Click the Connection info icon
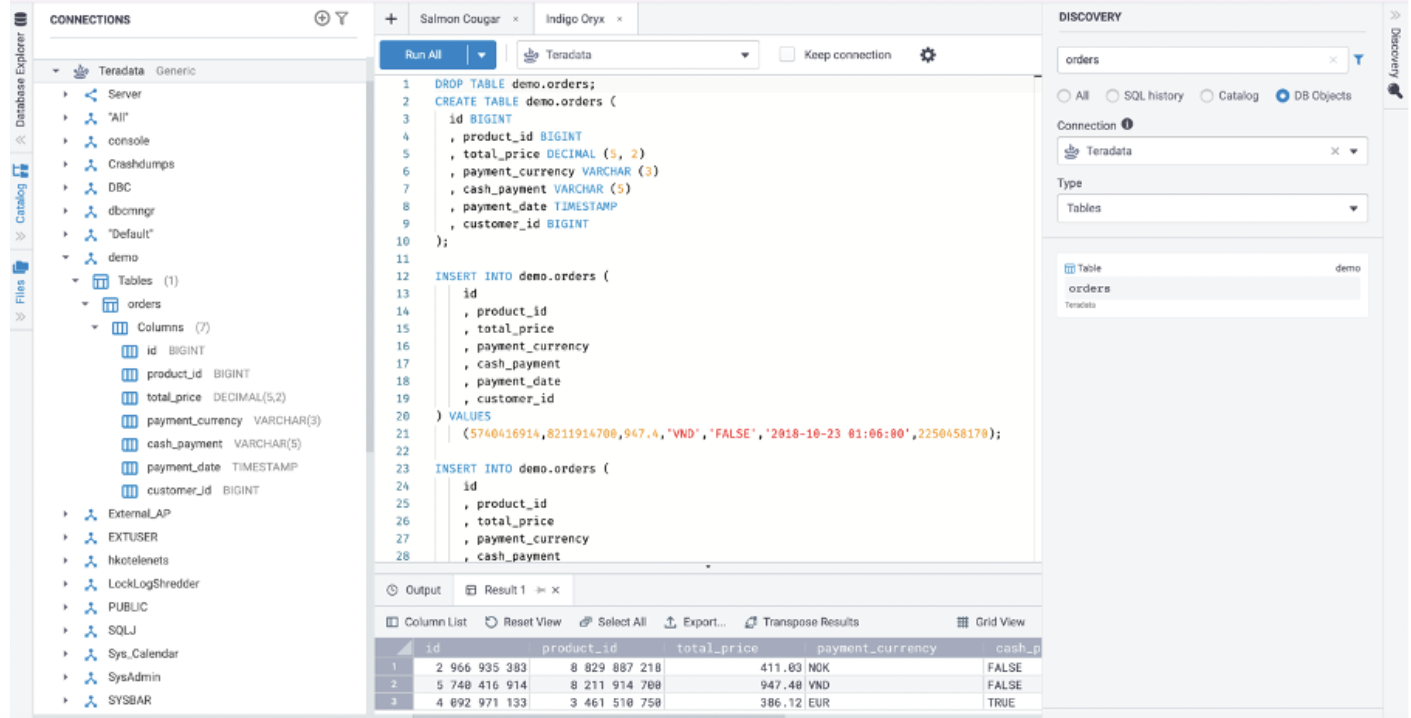The height and width of the screenshot is (718, 1411). pos(1127,125)
